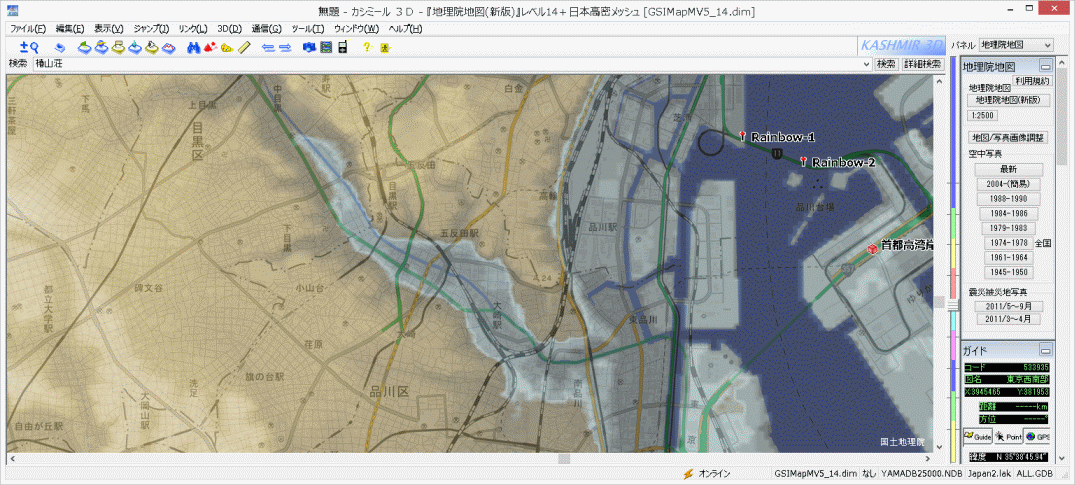This screenshot has width=1075, height=485.
Task: Click the 詳細検索 button
Action: tap(922, 63)
